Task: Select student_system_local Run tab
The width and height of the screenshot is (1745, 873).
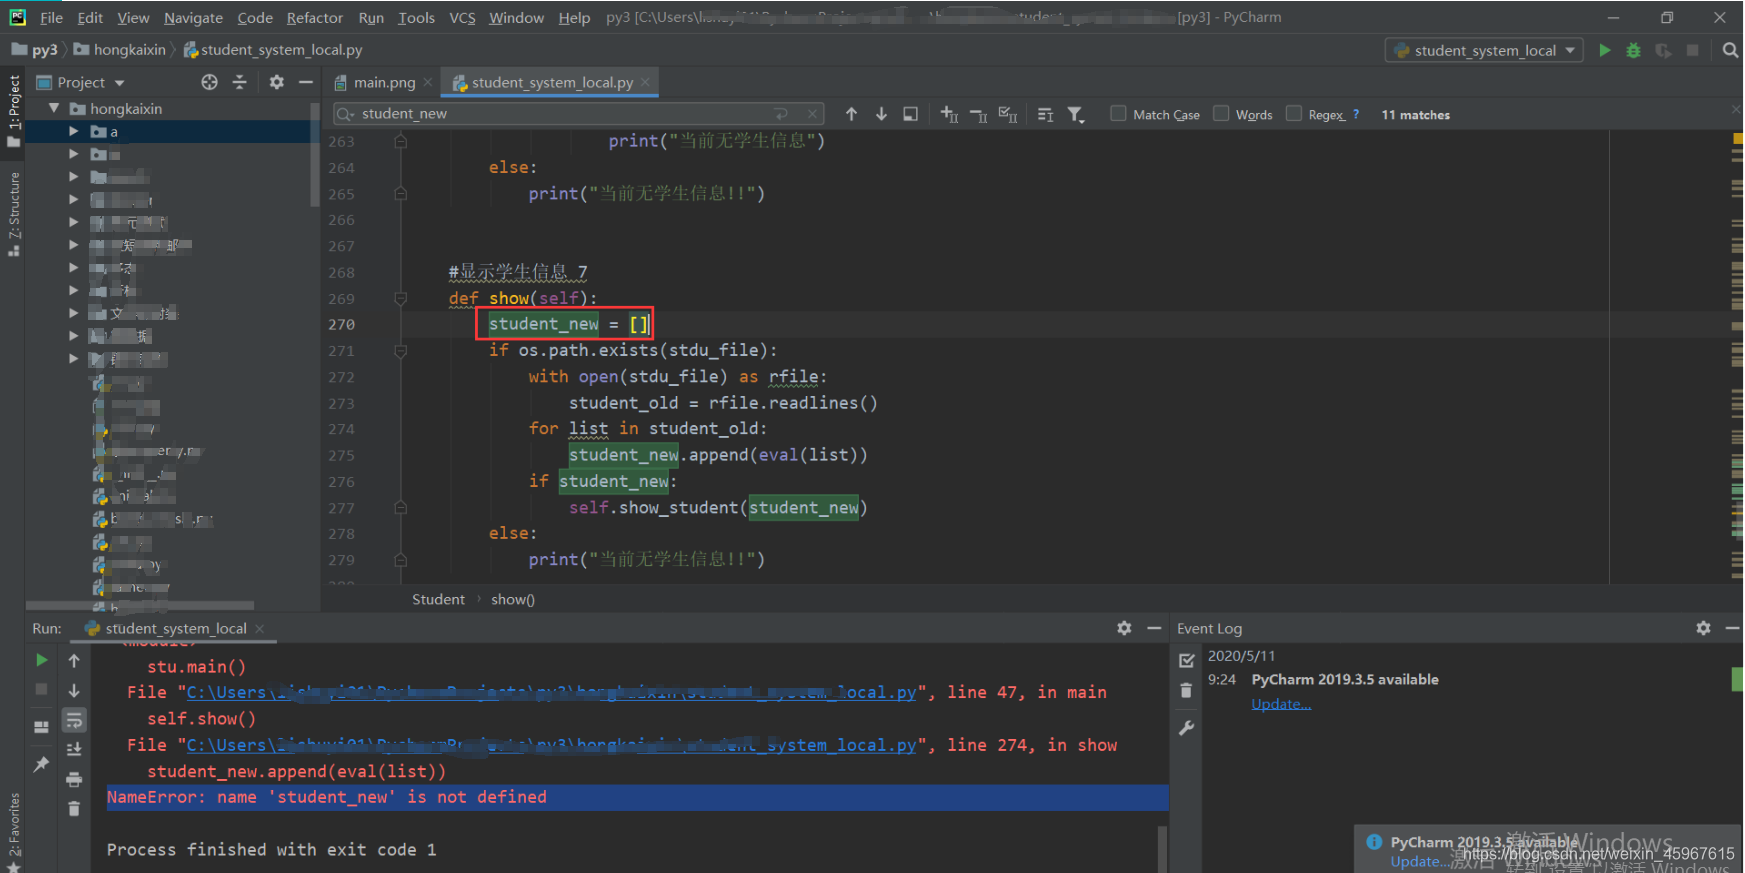Action: (x=176, y=628)
